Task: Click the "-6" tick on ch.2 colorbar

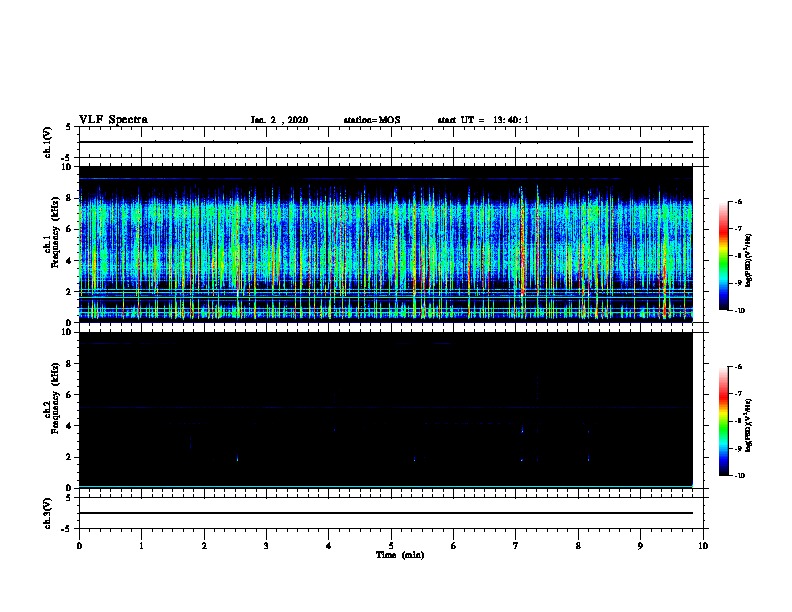Action: click(x=739, y=367)
